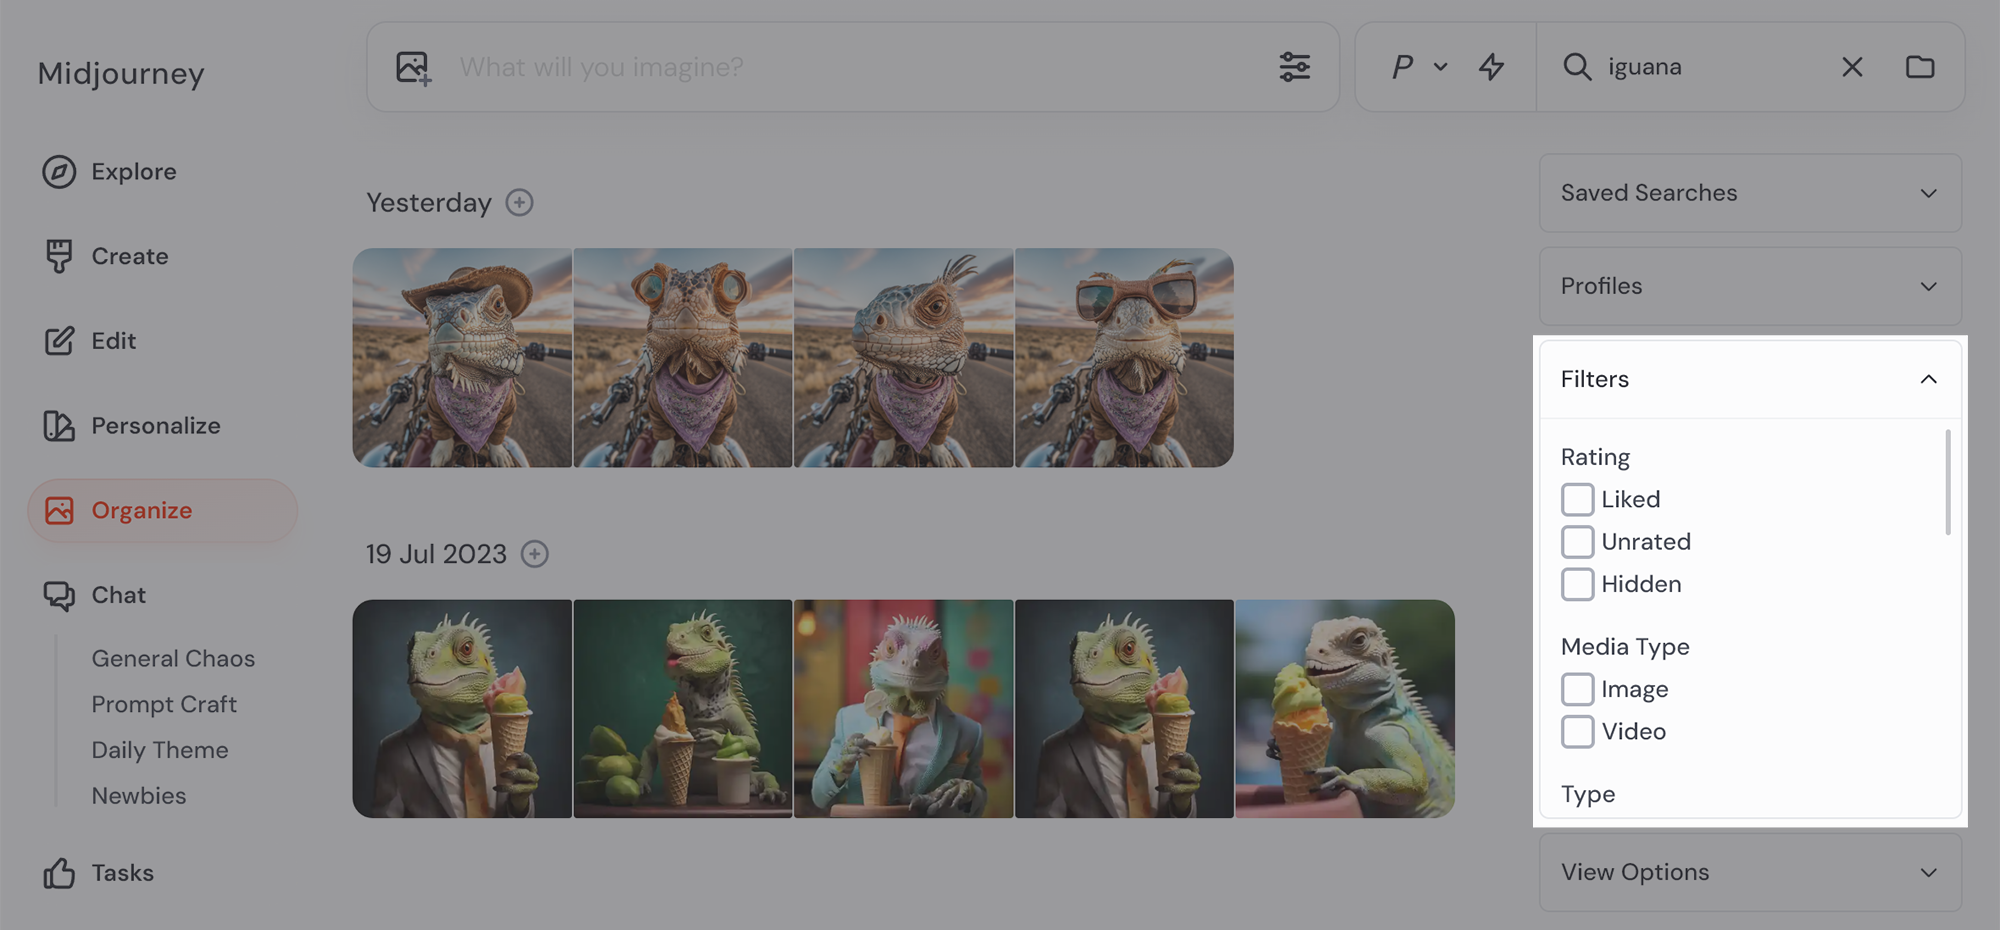Image resolution: width=2000 pixels, height=930 pixels.
Task: Click the add image icon in prompt bar
Action: (413, 68)
